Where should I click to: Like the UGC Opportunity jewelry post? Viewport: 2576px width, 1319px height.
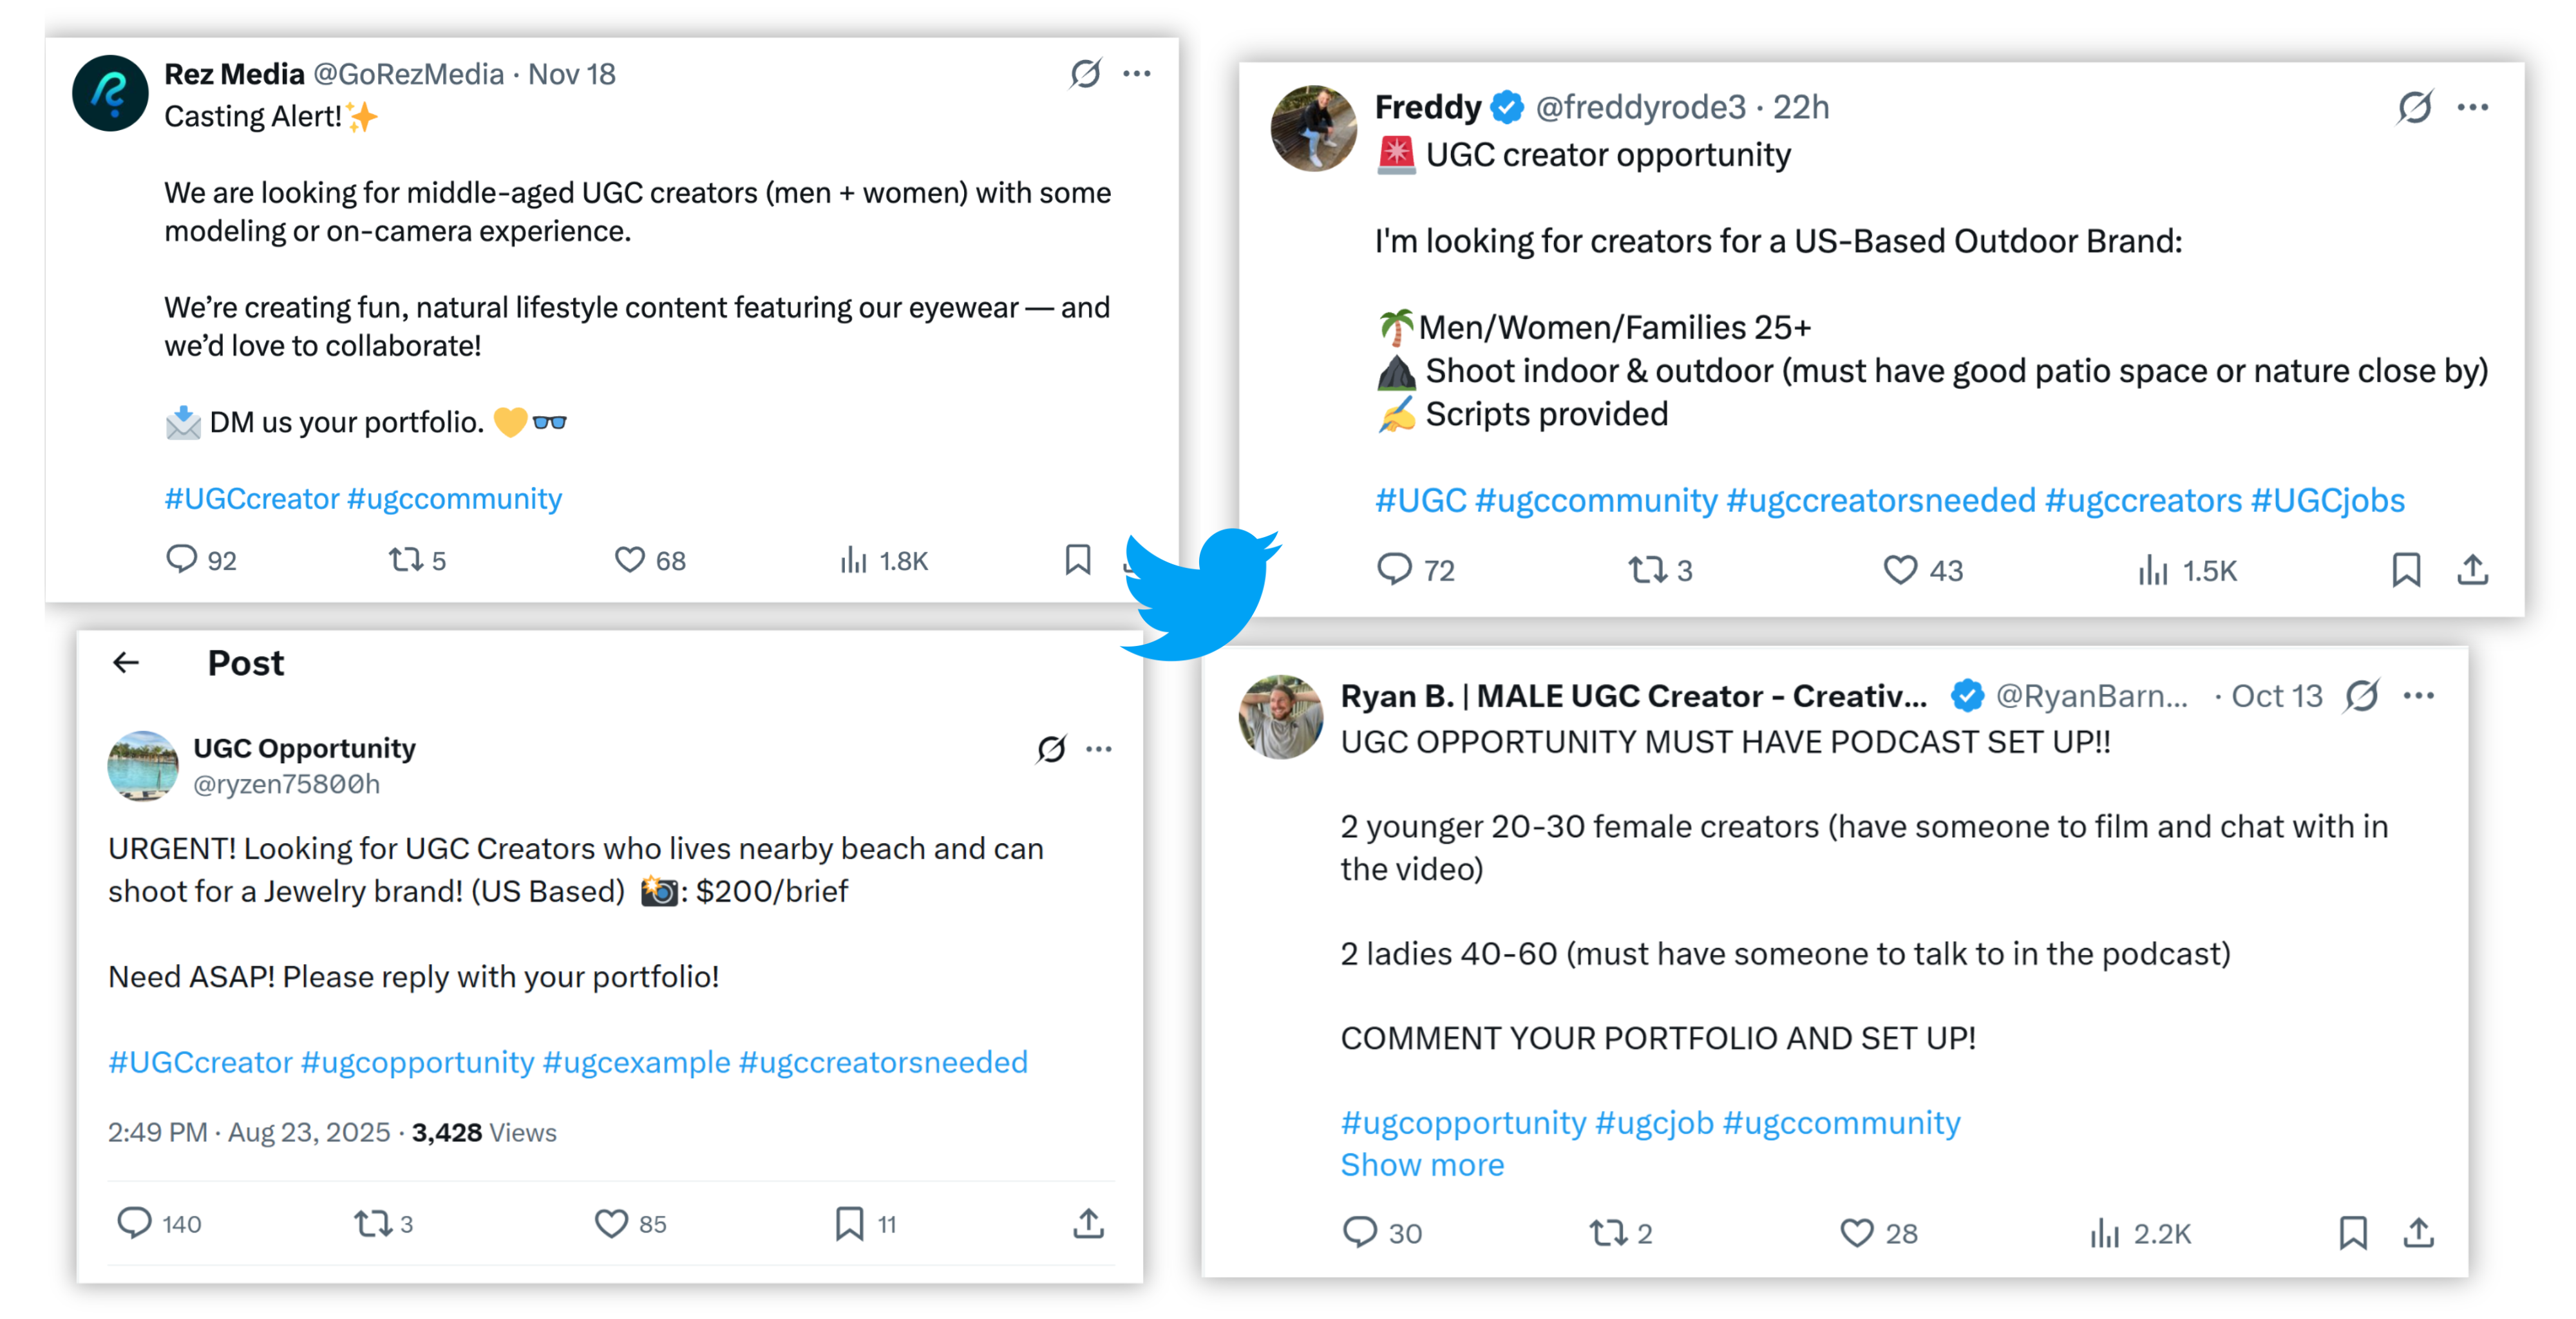tap(611, 1223)
